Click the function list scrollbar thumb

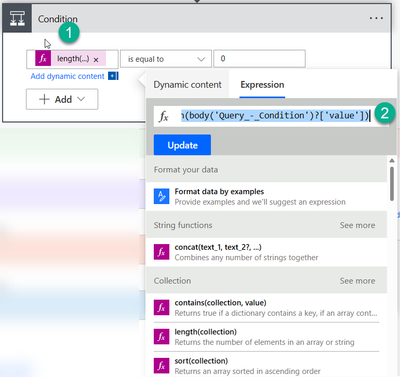click(x=392, y=184)
